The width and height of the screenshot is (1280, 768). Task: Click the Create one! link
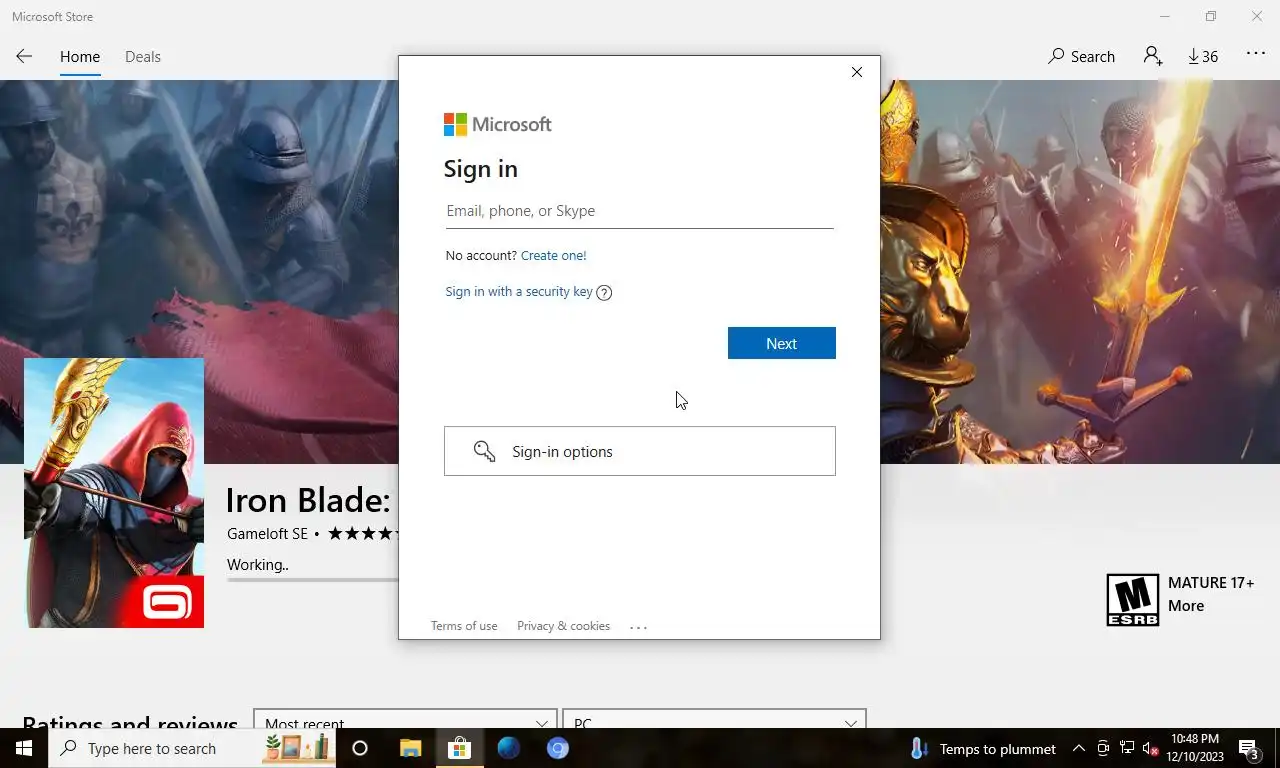click(553, 255)
